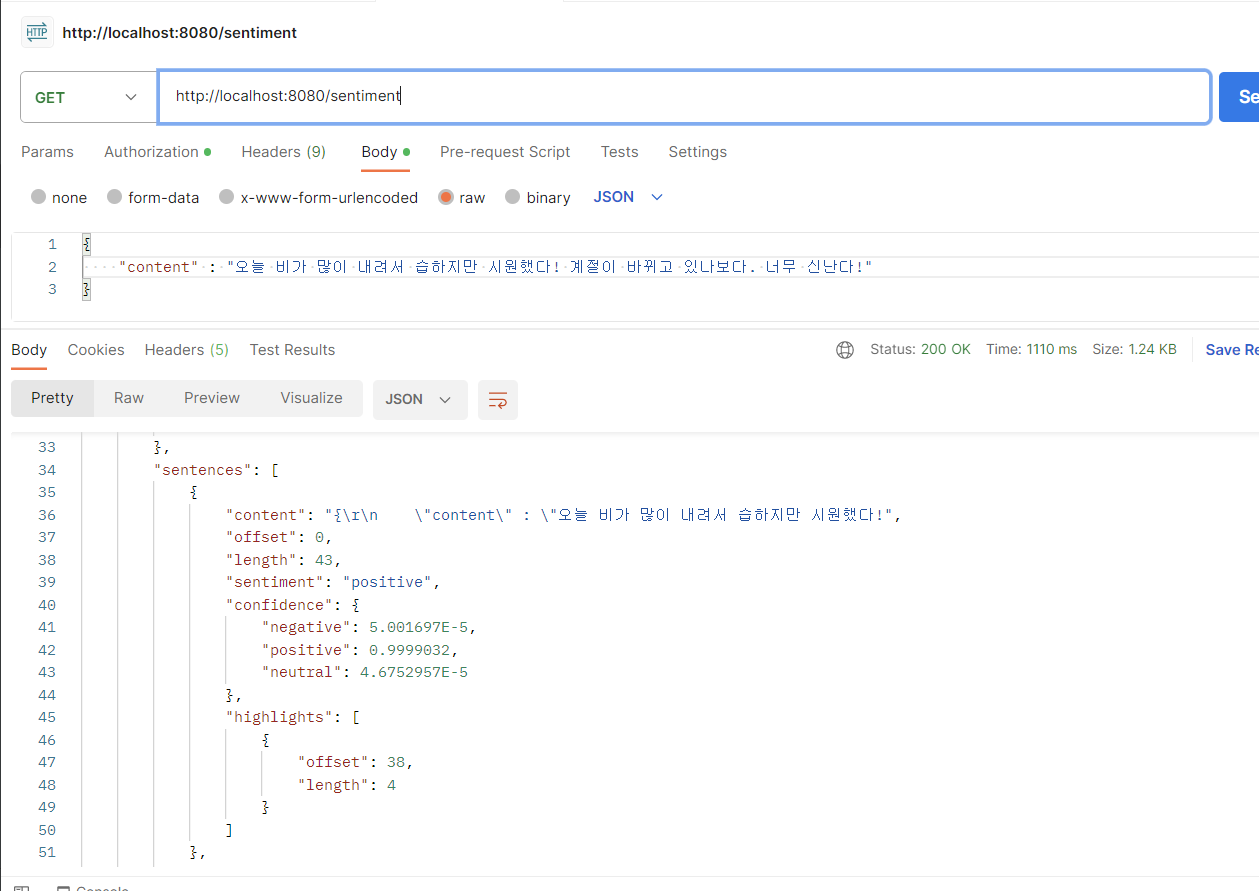The width and height of the screenshot is (1259, 891).
Task: Click request body line with "content" key
Action: pyautogui.click(x=496, y=267)
